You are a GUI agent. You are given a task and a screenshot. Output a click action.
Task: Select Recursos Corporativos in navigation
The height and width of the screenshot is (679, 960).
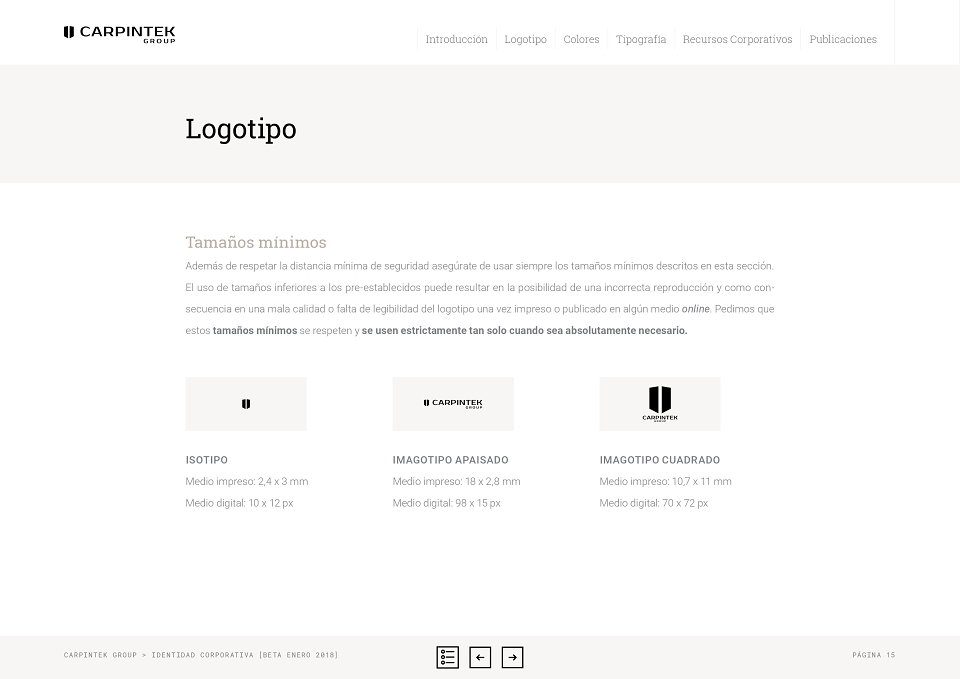[737, 39]
